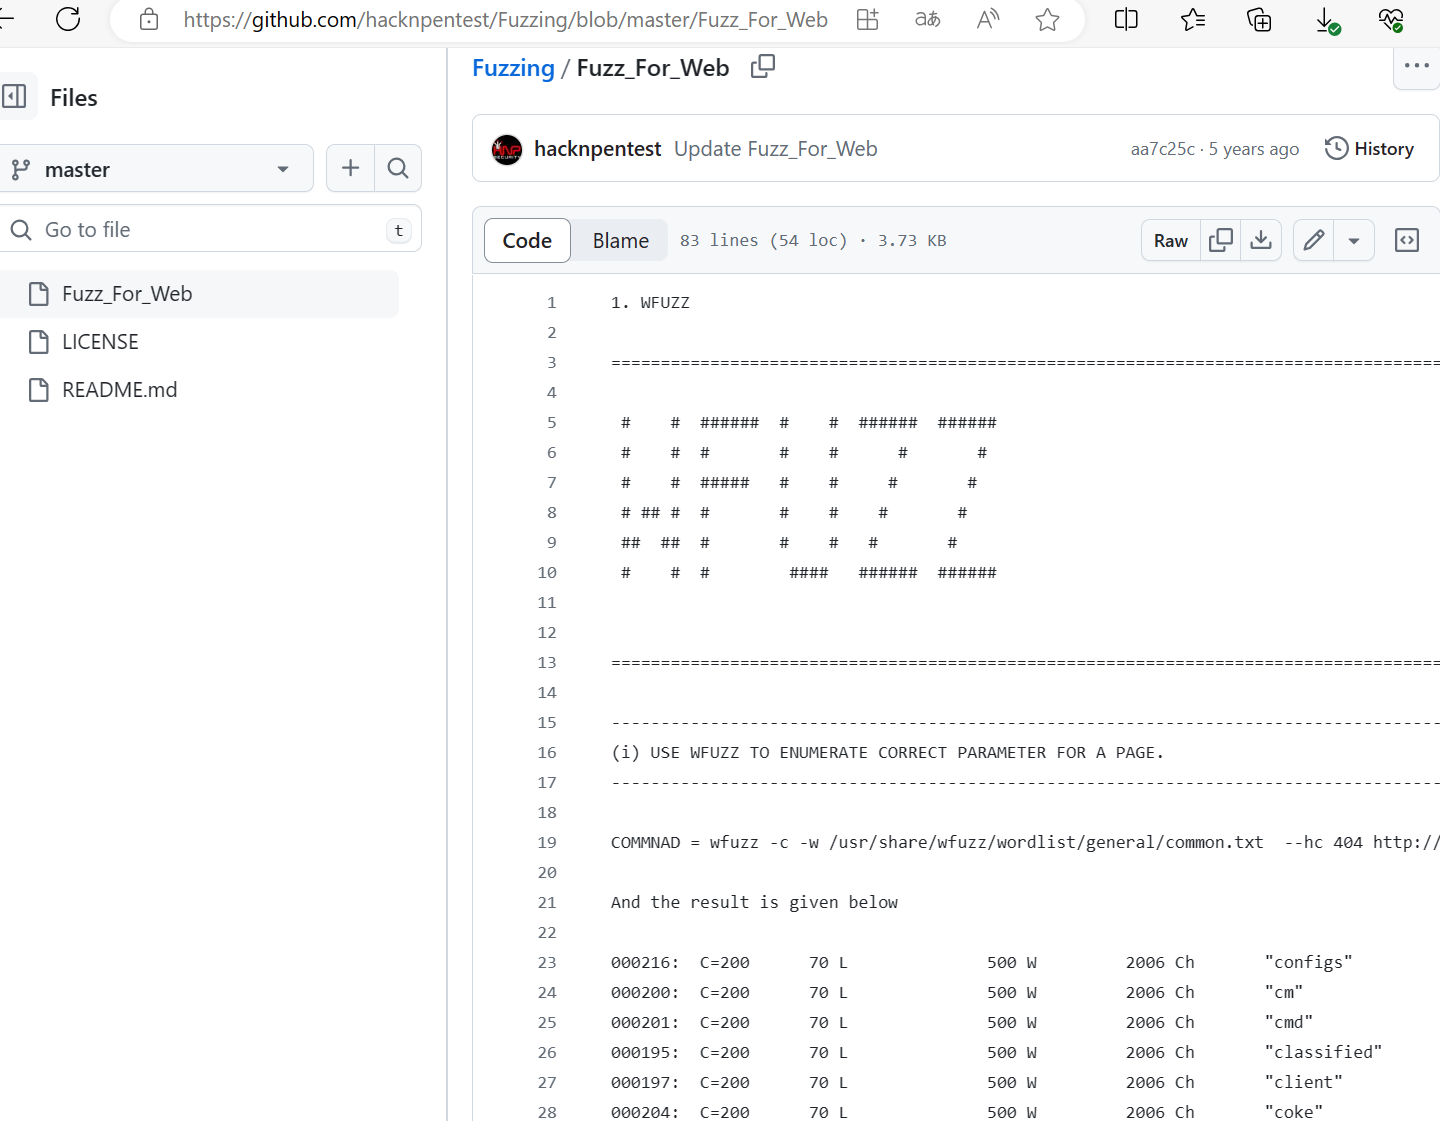
Task: Click 'And the result is given below'
Action: point(754,902)
